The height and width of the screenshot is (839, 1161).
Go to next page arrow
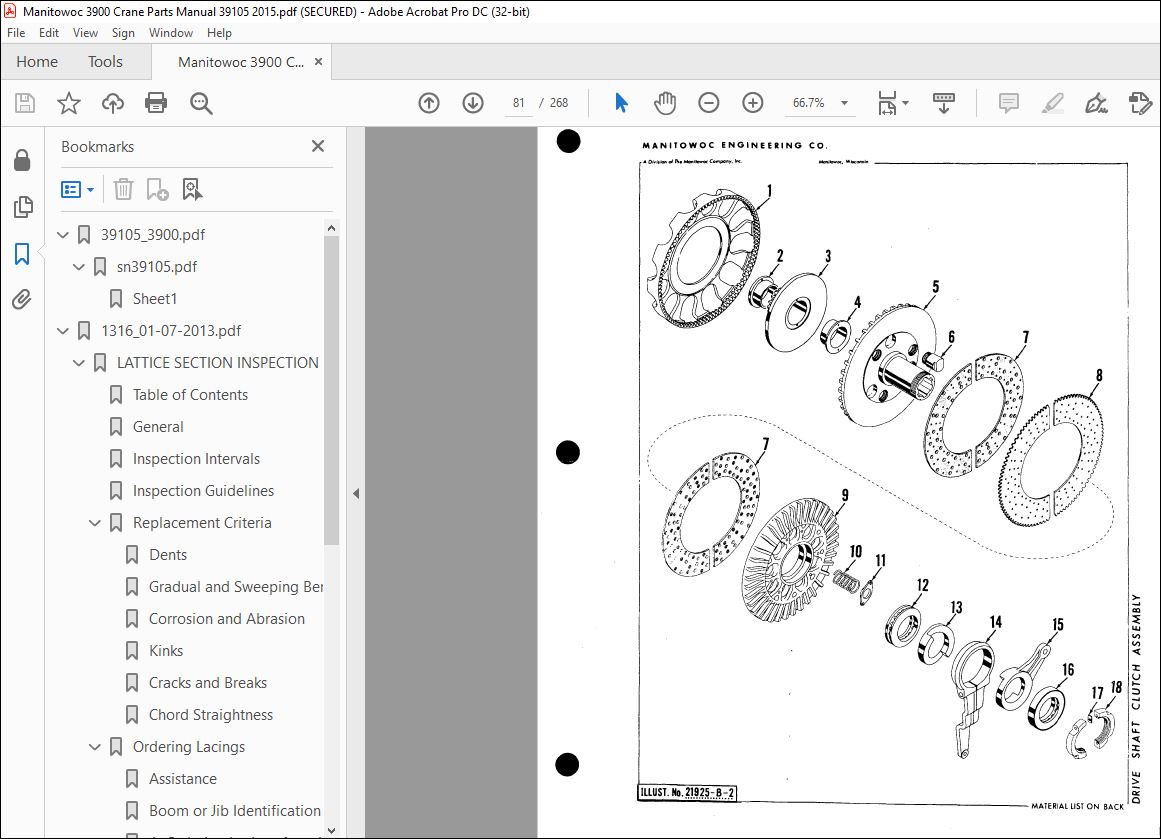click(472, 103)
